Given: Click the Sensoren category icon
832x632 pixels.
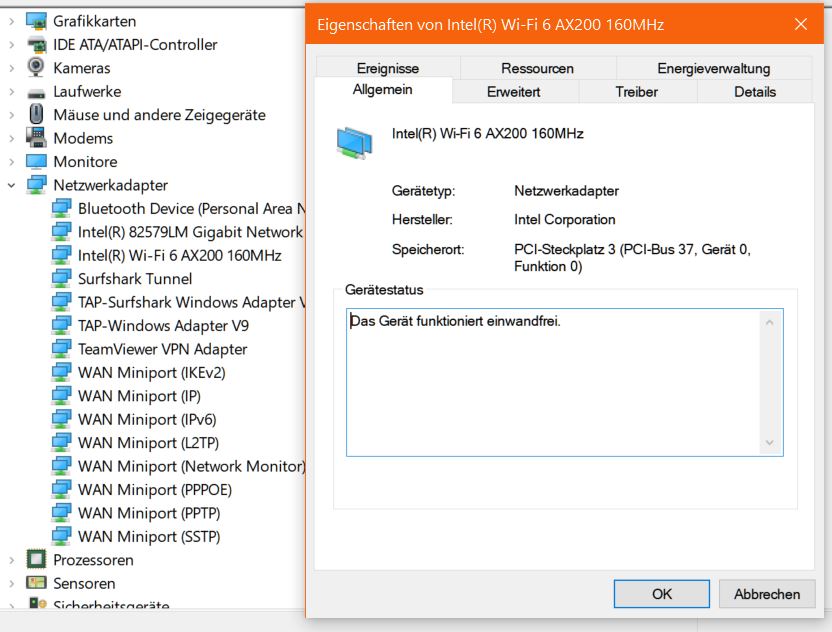Looking at the screenshot, I should tap(36, 583).
